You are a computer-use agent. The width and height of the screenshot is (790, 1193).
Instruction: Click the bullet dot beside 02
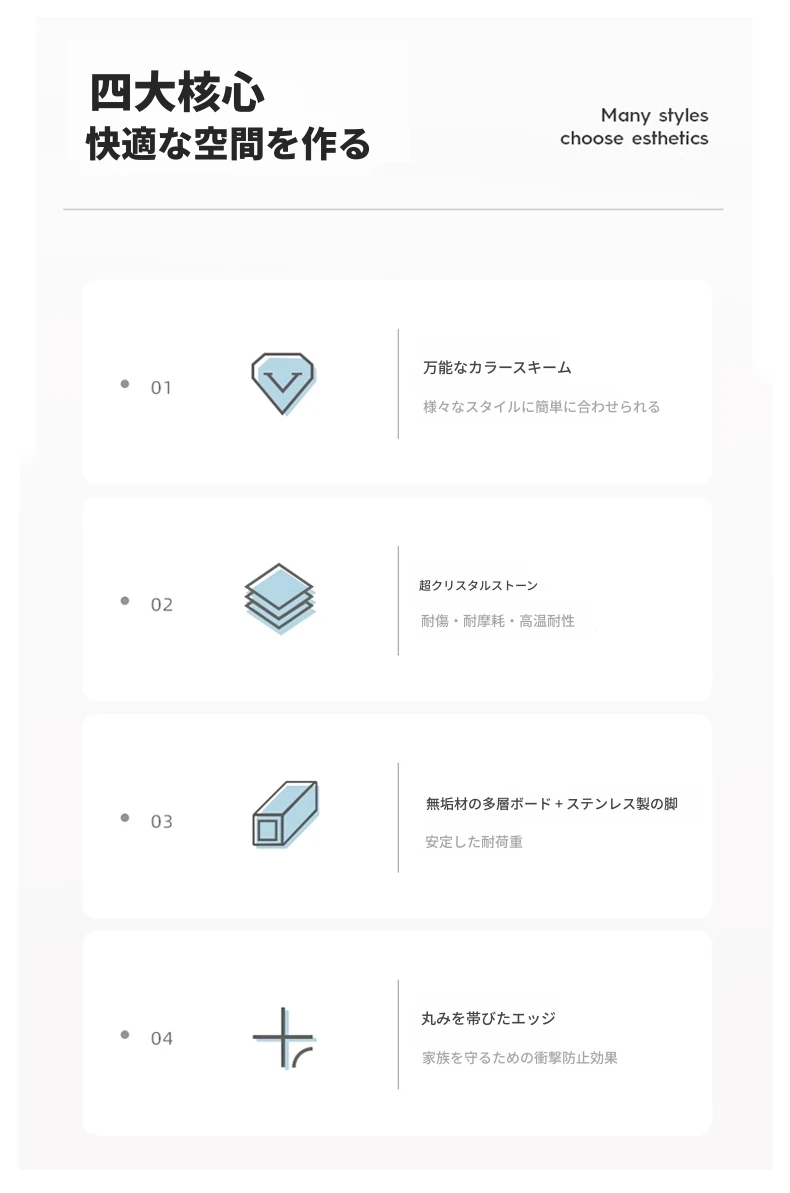(125, 601)
